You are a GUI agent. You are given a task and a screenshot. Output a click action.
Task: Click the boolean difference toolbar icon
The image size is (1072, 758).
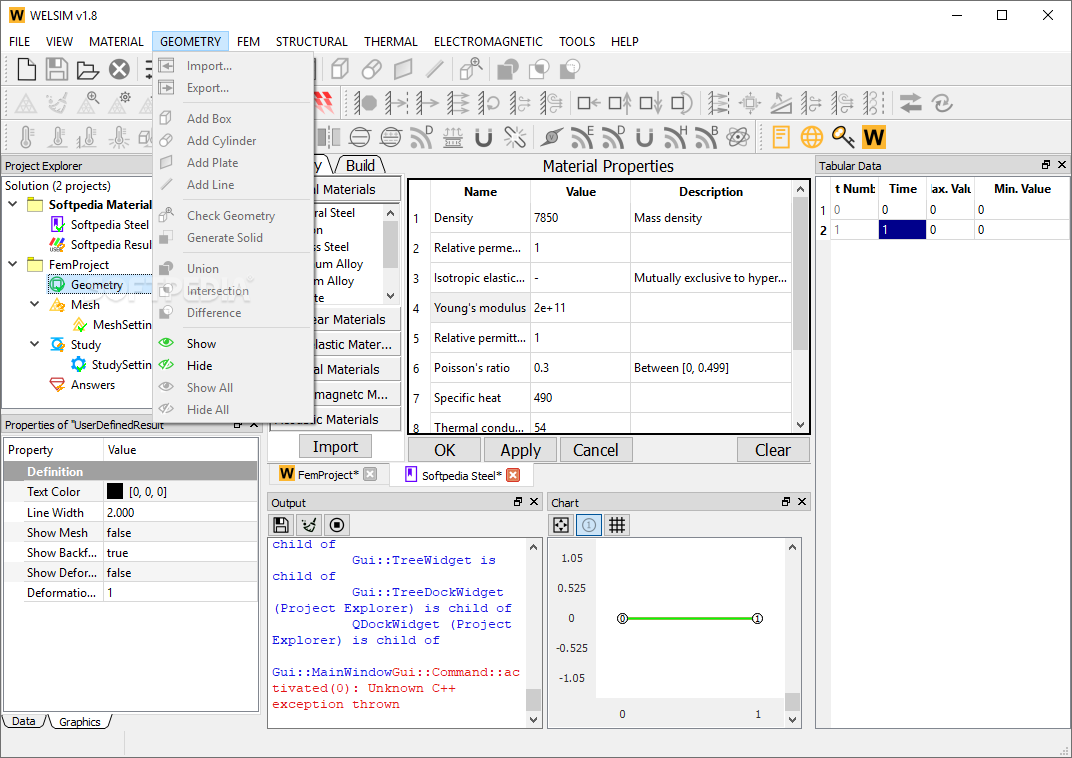[x=570, y=69]
